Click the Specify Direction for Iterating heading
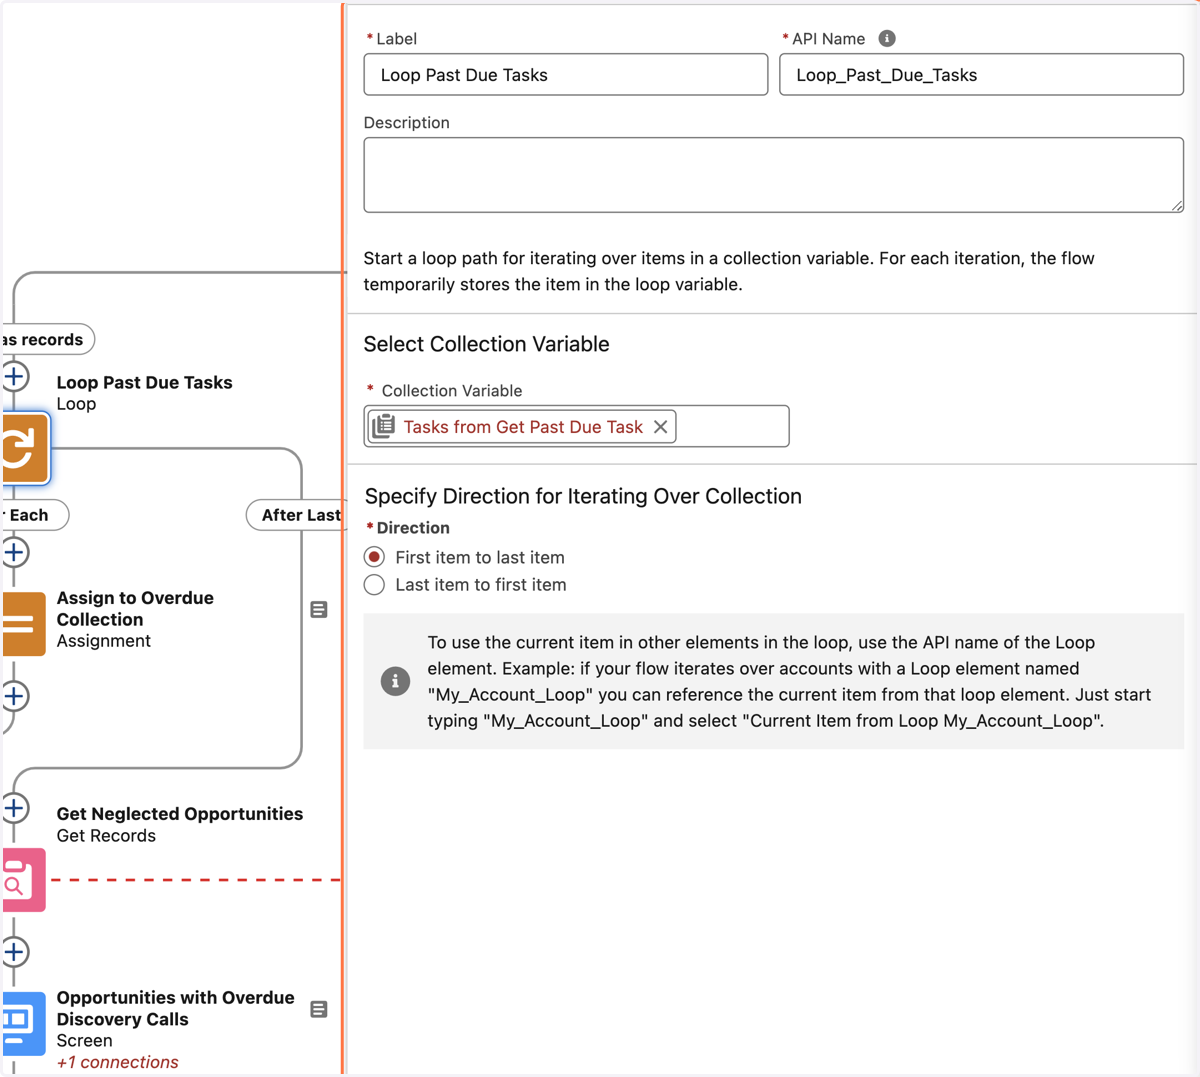1200x1077 pixels. (583, 496)
